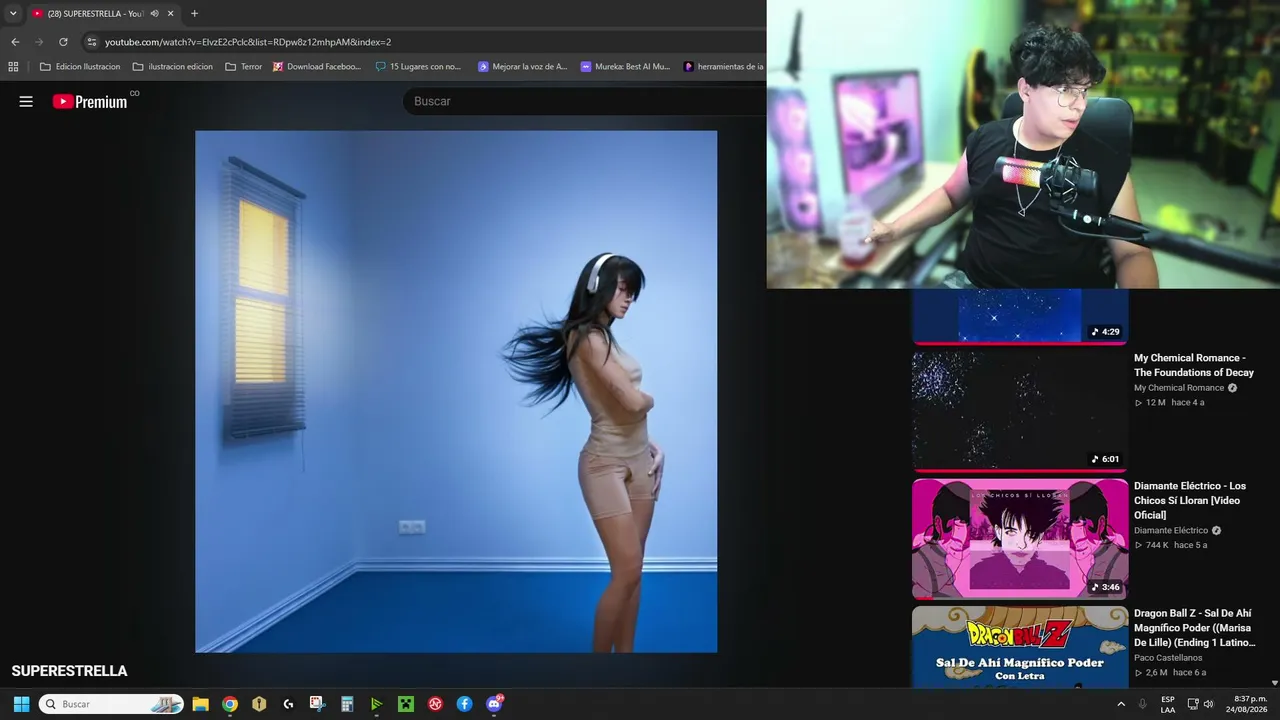
Task: Open the Chrome apps grid shortcut
Action: [13, 67]
